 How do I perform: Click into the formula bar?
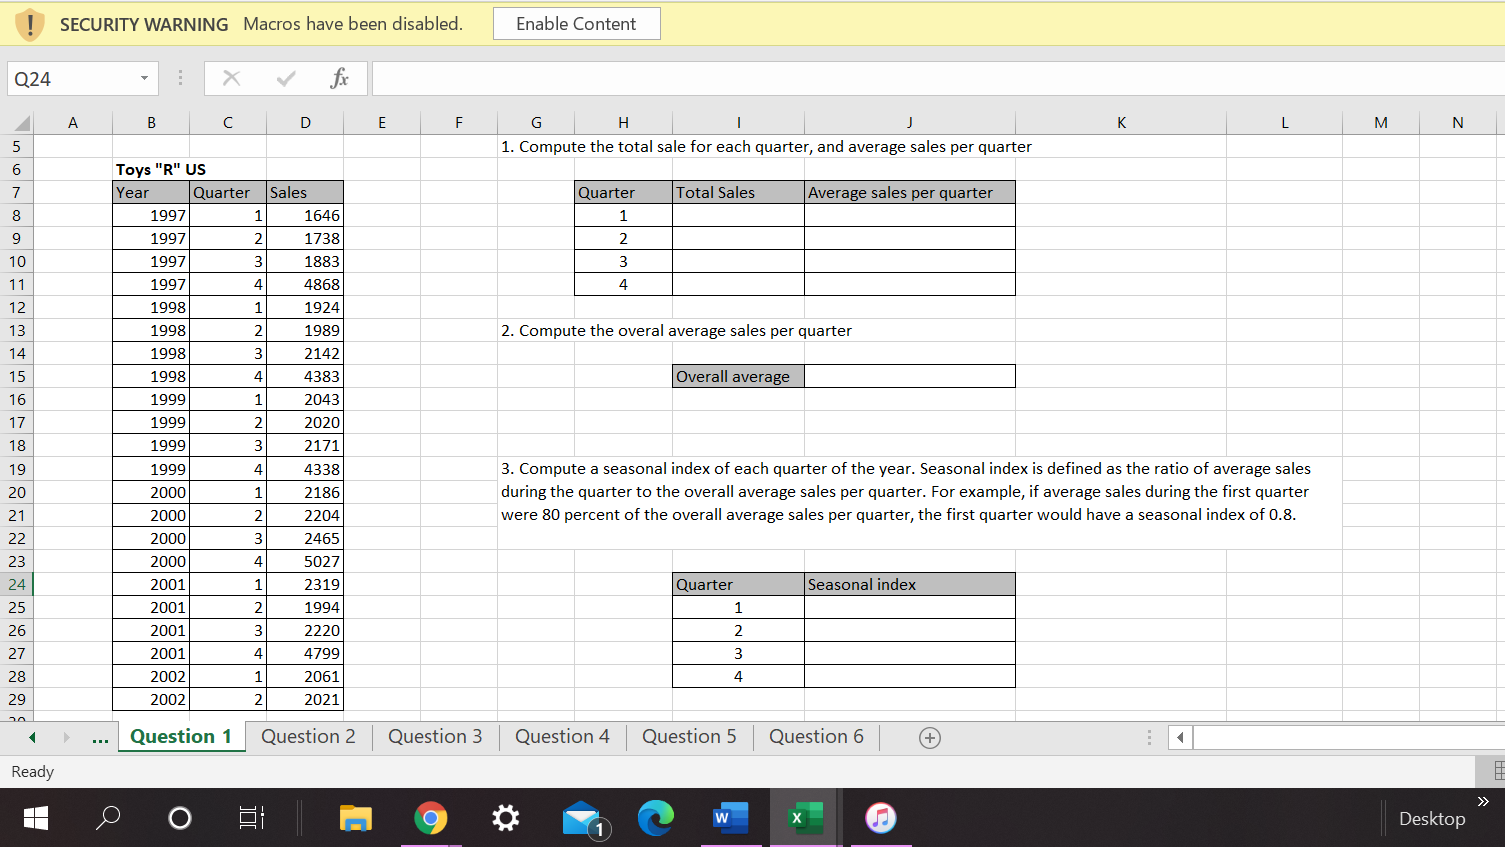coord(938,79)
